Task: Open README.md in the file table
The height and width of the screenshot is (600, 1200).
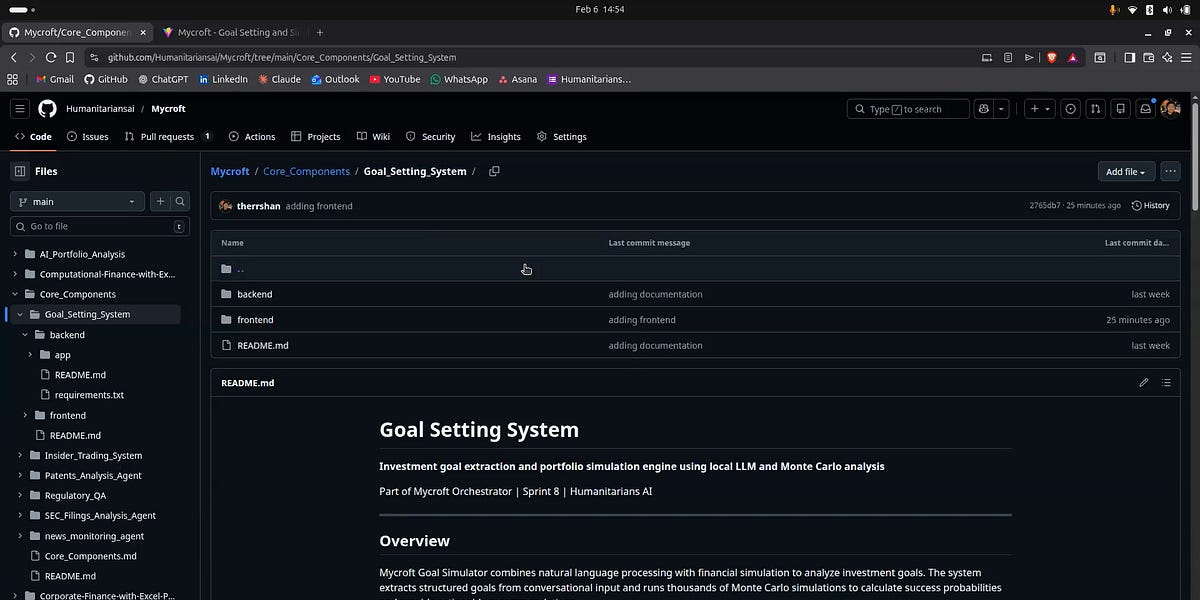Action: [x=263, y=345]
